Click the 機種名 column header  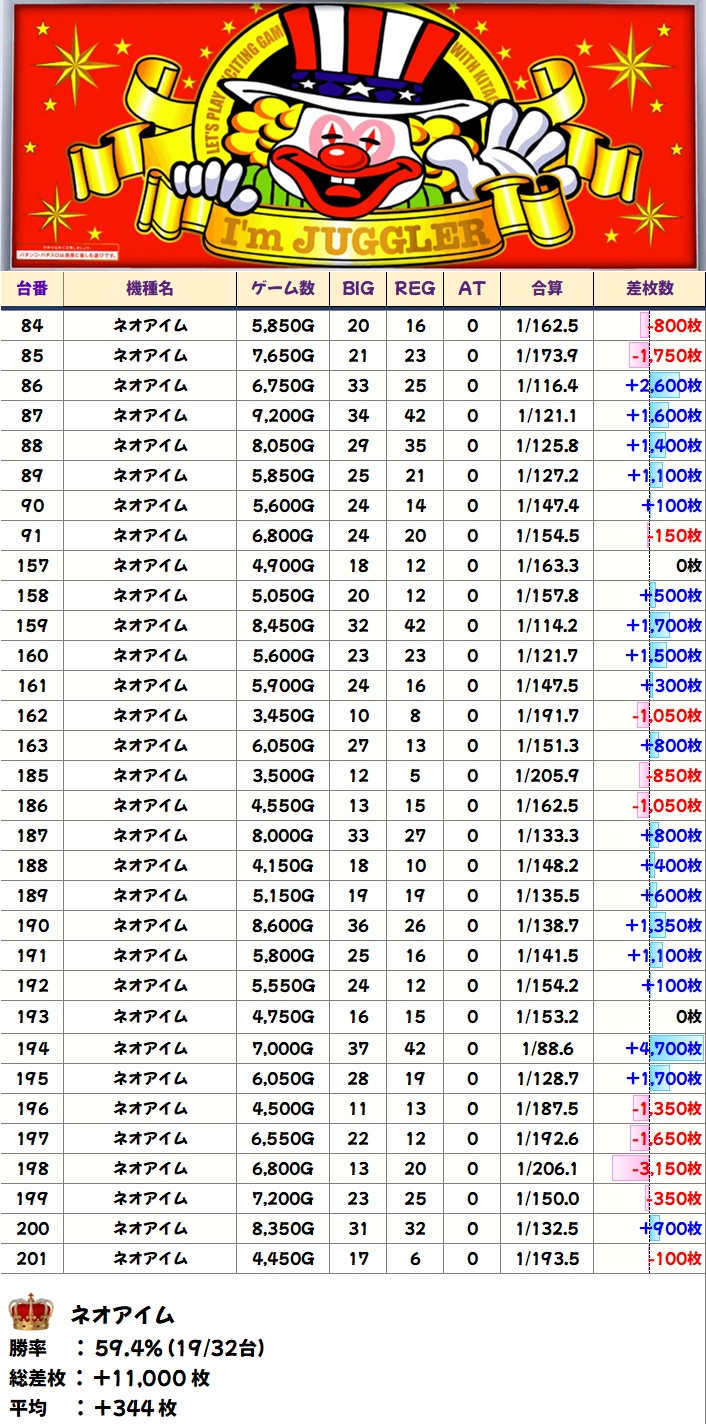click(150, 289)
